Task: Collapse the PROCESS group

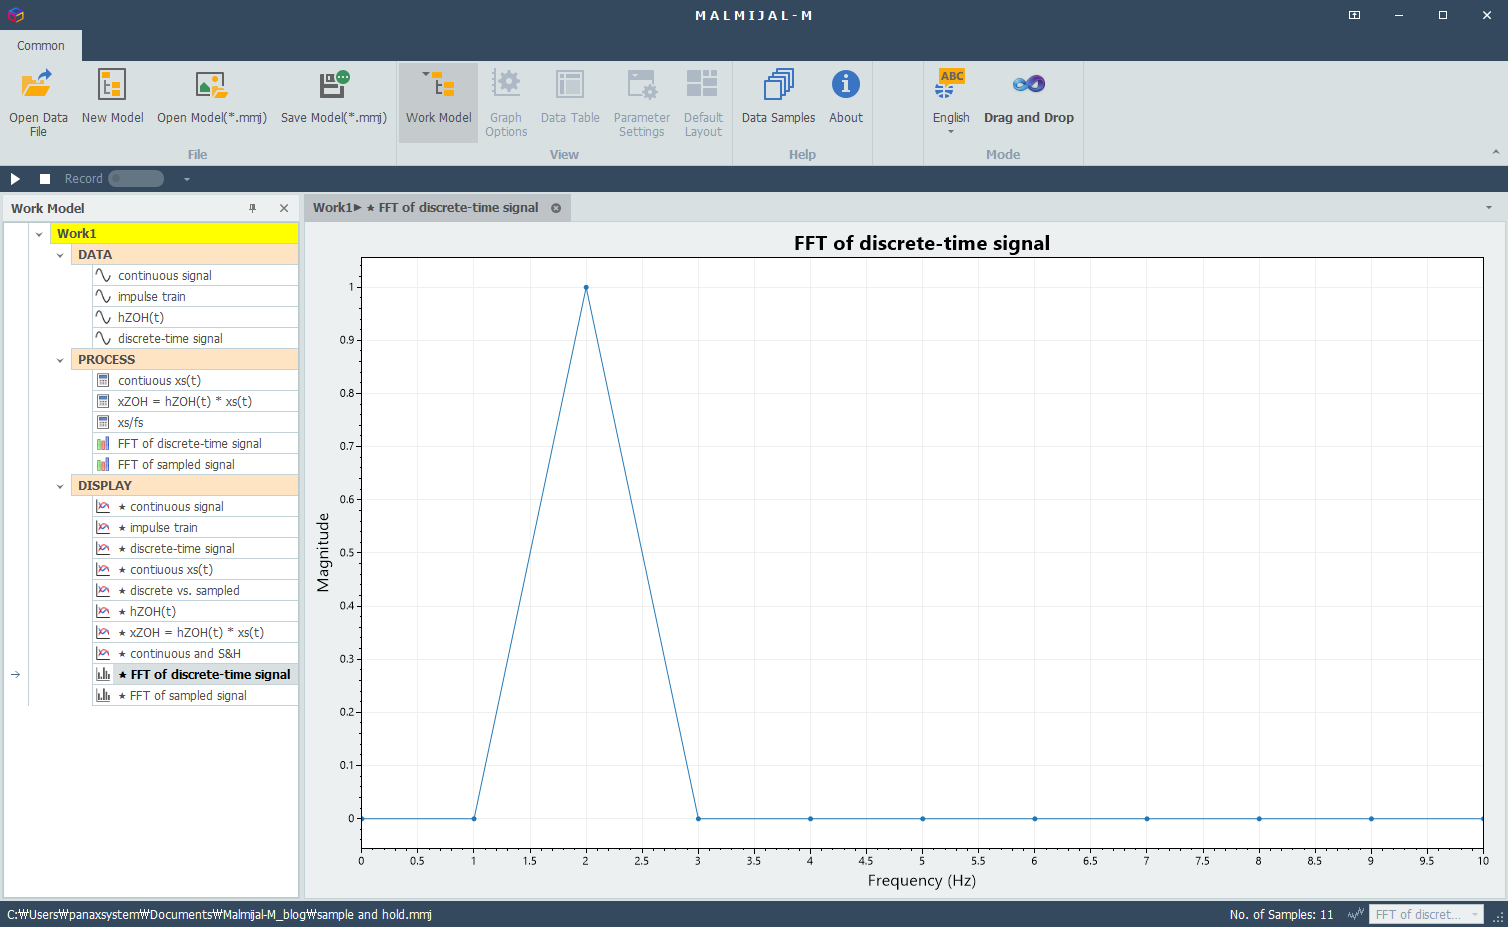Action: [60, 360]
